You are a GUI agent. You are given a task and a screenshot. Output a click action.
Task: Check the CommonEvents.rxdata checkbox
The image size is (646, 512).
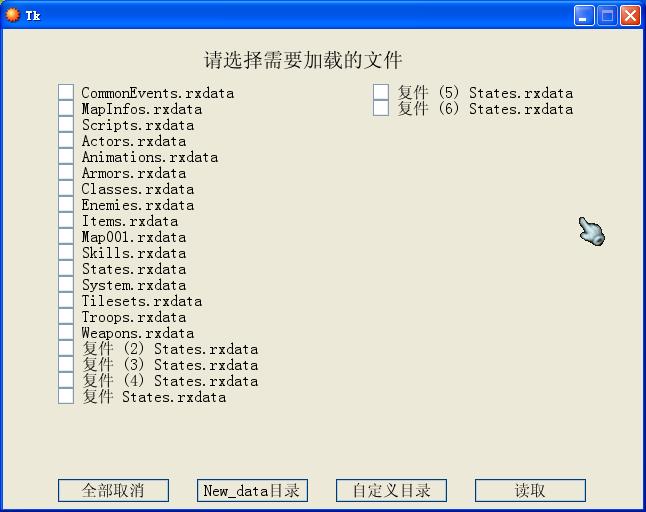[x=66, y=92]
